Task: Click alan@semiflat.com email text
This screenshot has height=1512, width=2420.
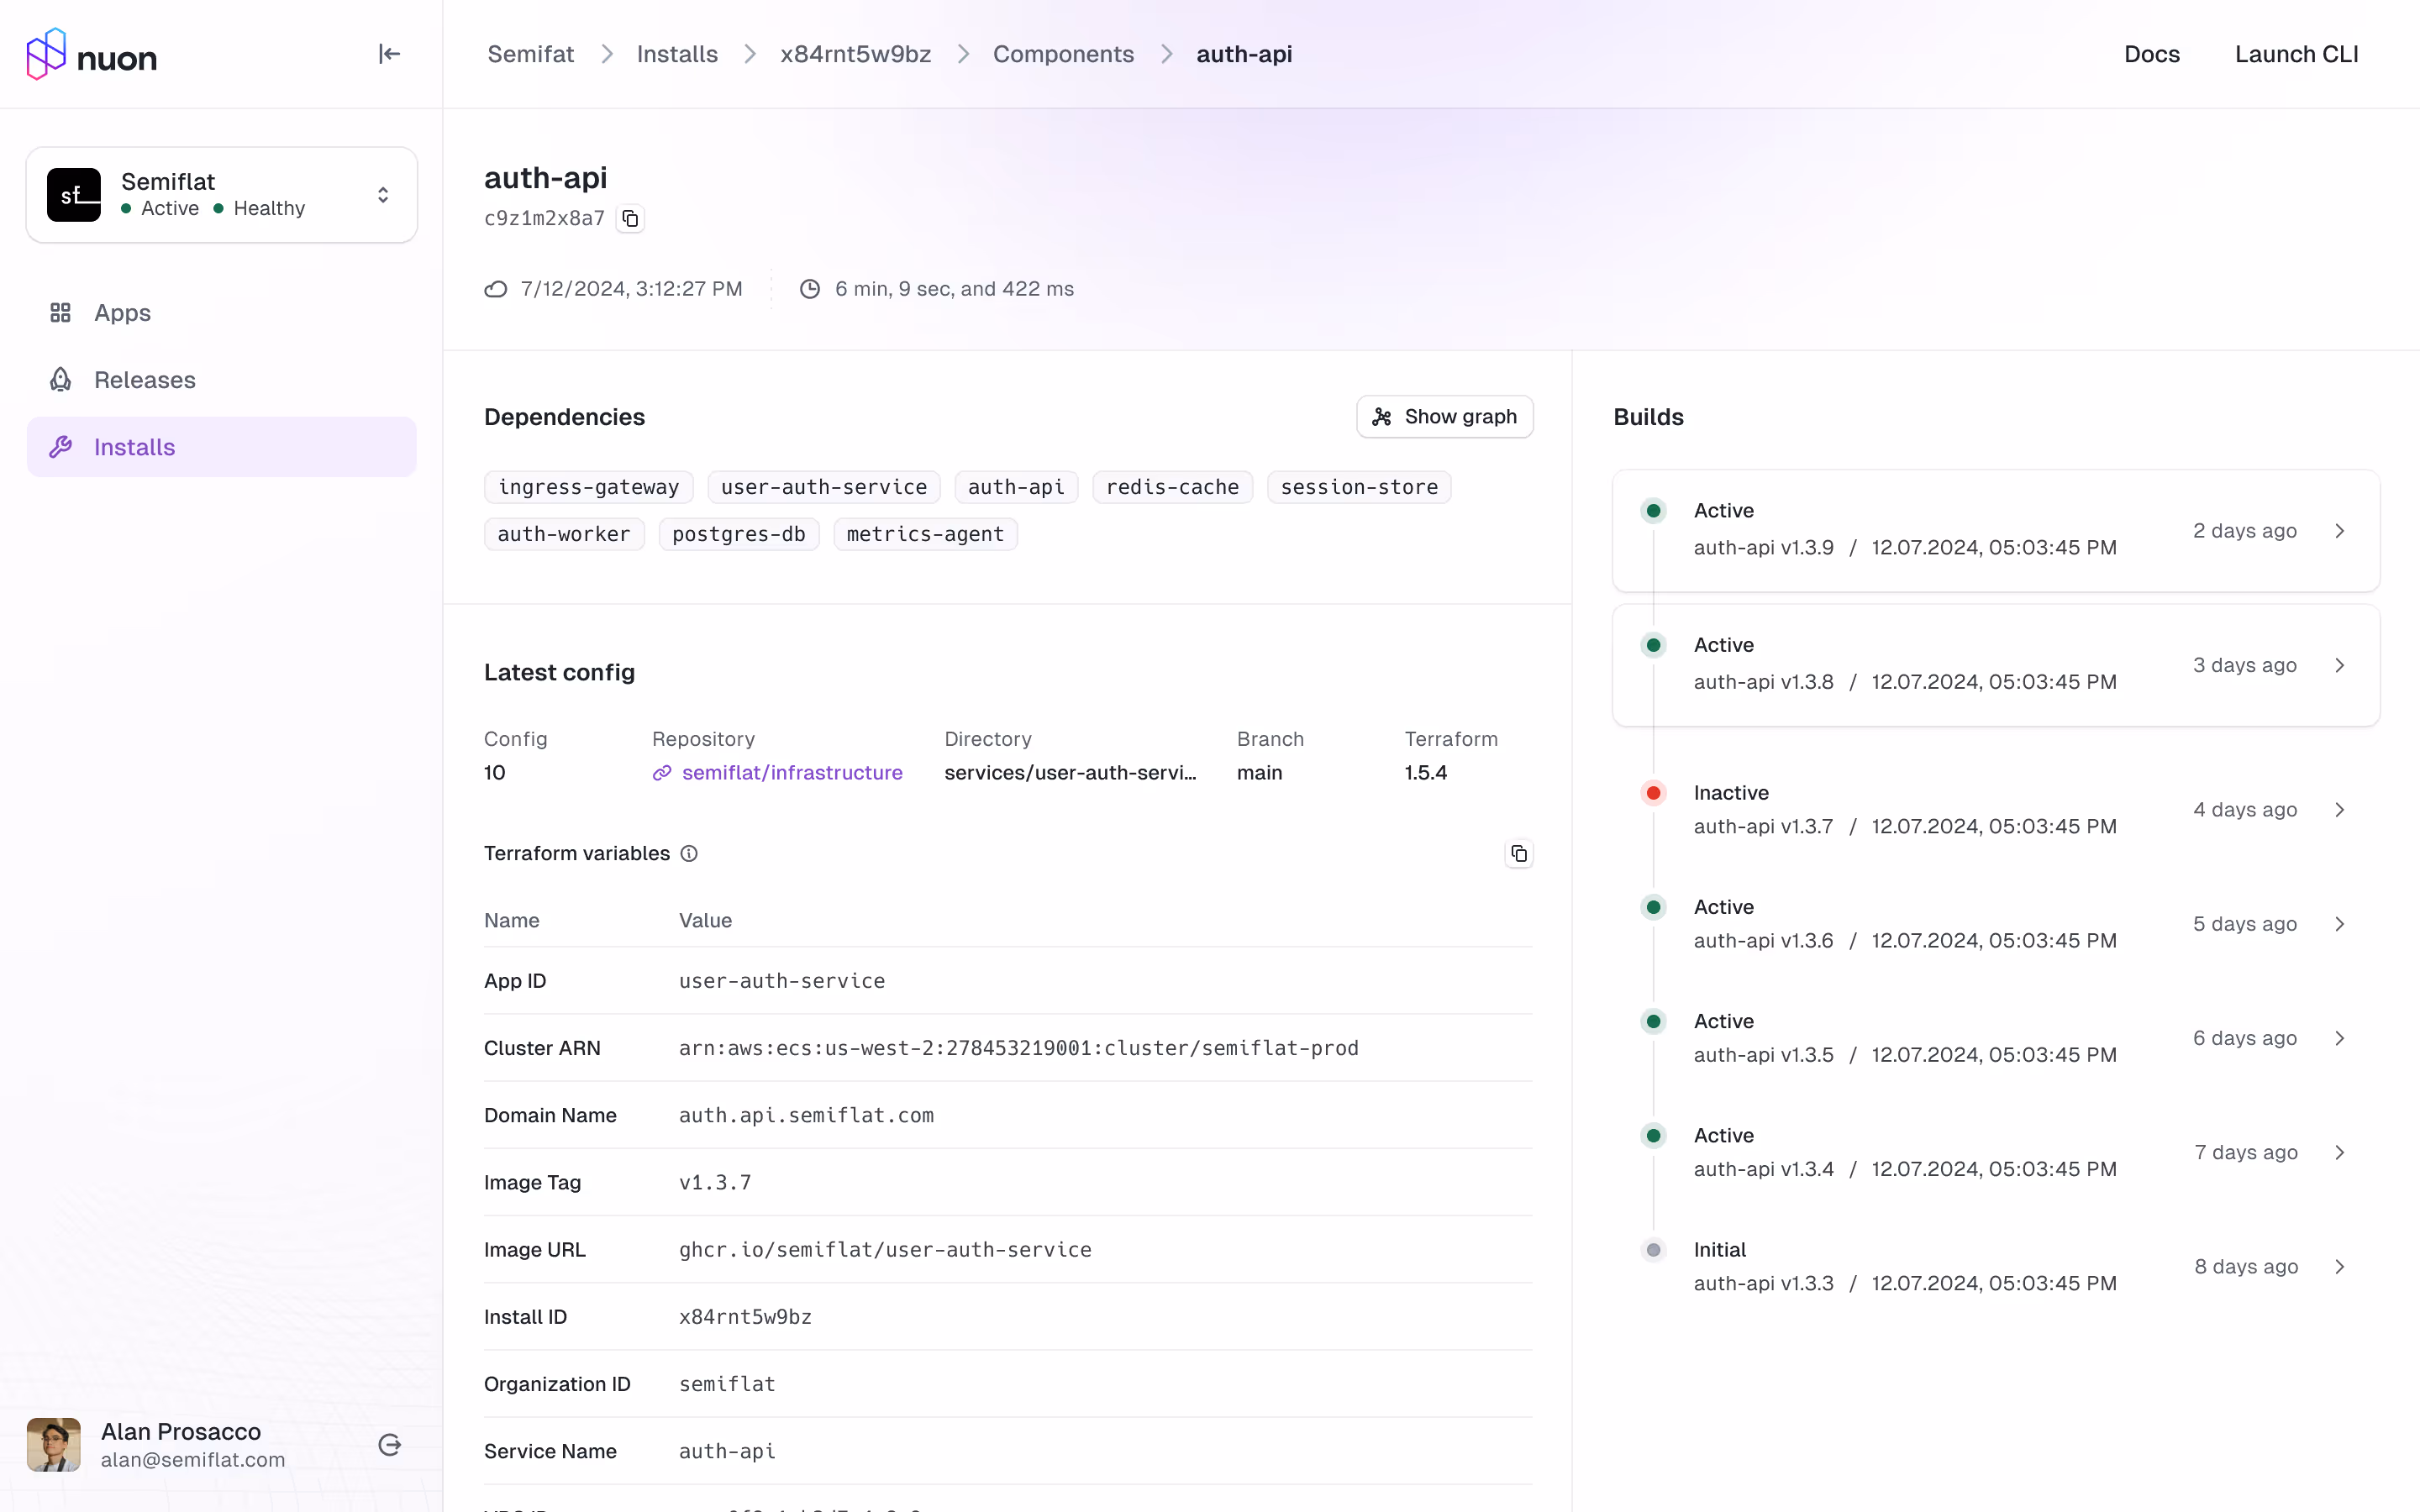Action: (x=193, y=1459)
